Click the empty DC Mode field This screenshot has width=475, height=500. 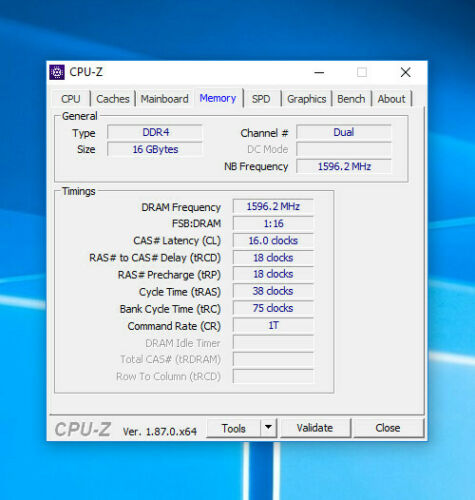pos(344,149)
